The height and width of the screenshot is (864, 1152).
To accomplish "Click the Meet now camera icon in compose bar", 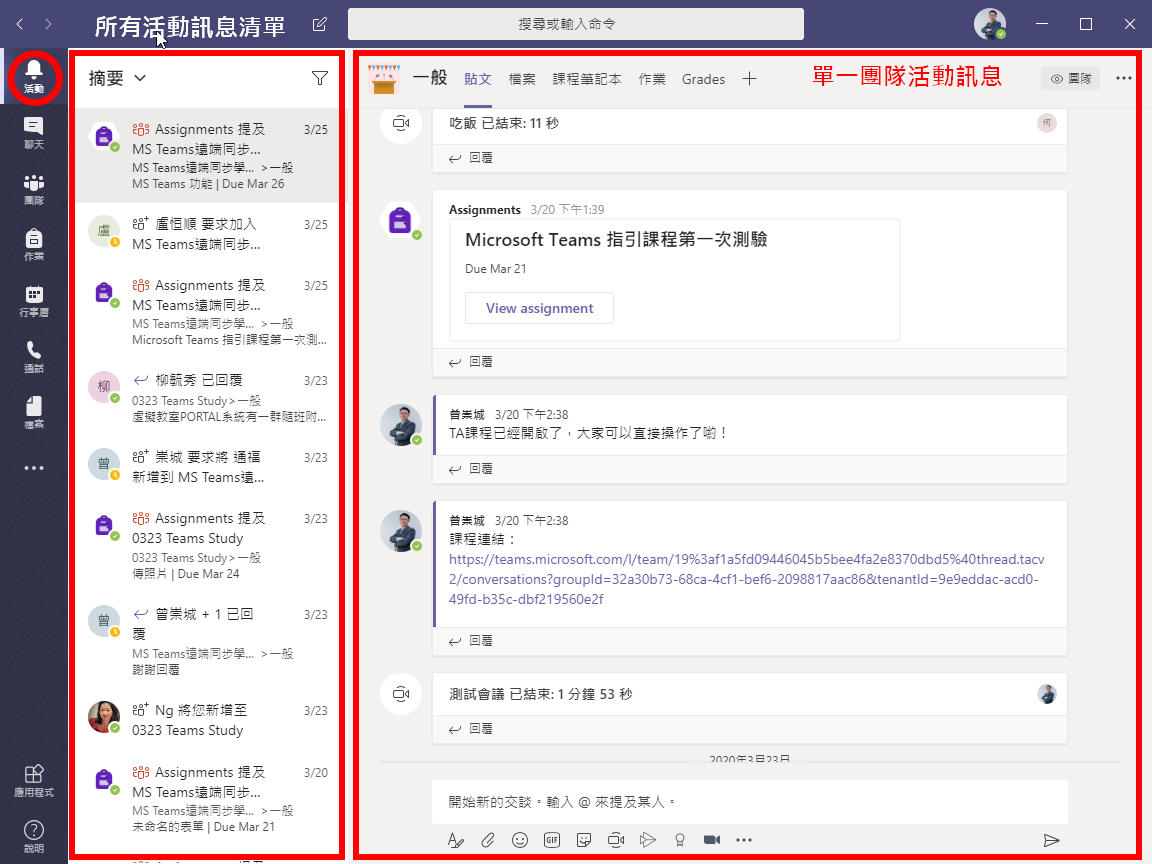I will click(x=616, y=840).
